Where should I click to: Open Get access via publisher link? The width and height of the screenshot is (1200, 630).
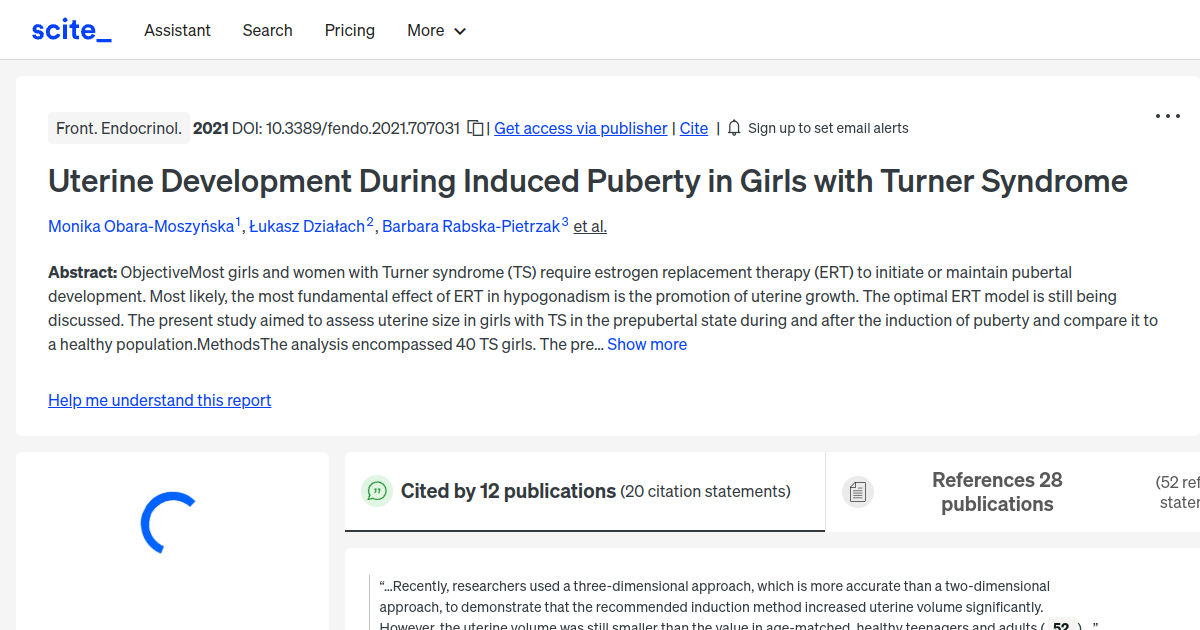(580, 128)
